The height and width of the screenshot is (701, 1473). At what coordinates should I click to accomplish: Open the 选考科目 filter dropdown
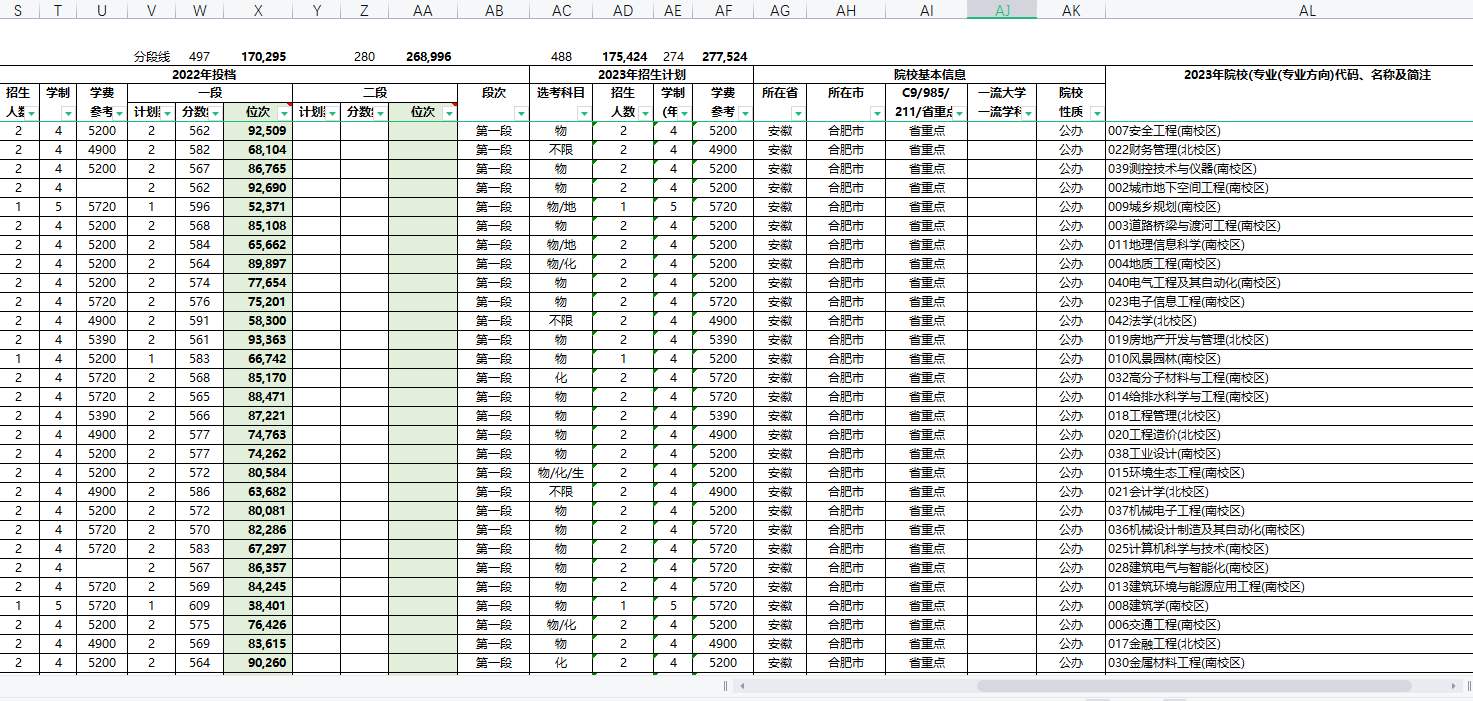coord(584,113)
